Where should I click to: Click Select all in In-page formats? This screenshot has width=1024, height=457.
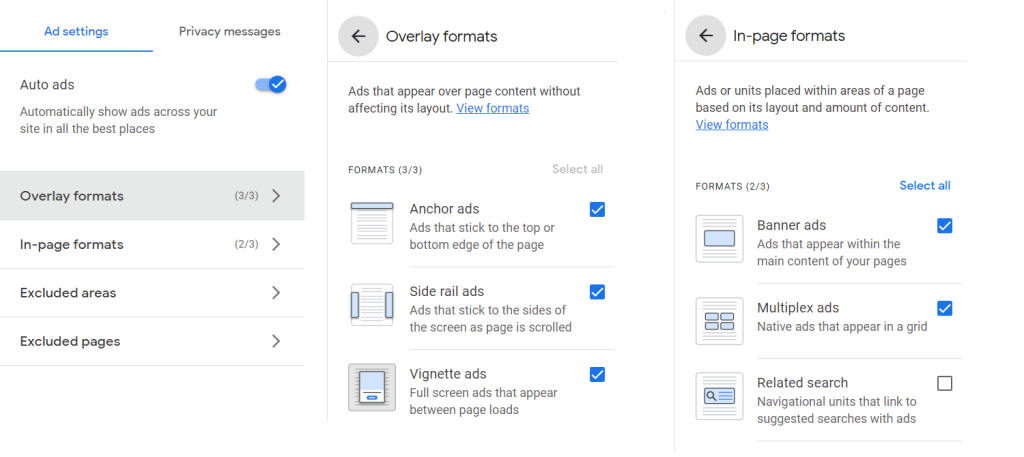pyautogui.click(x=925, y=185)
